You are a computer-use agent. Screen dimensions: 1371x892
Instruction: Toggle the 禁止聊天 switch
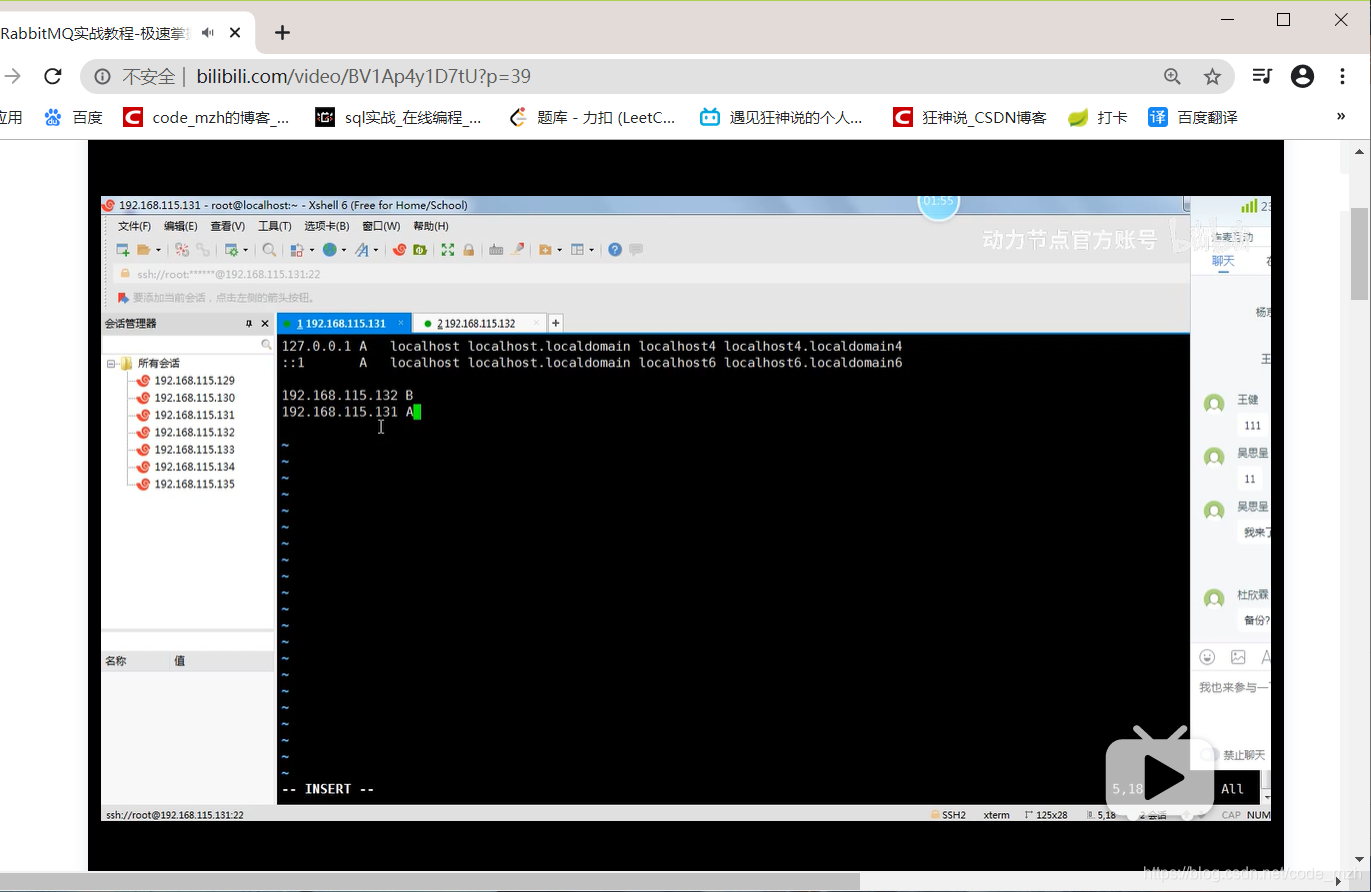1209,755
